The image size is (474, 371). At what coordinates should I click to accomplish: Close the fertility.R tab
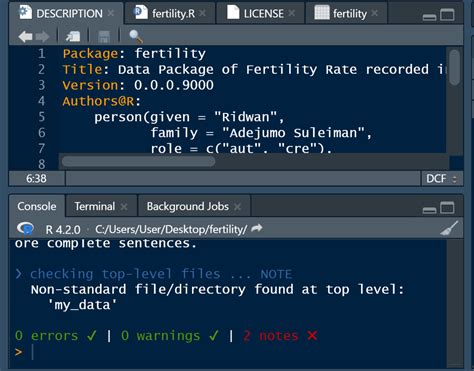[x=202, y=13]
